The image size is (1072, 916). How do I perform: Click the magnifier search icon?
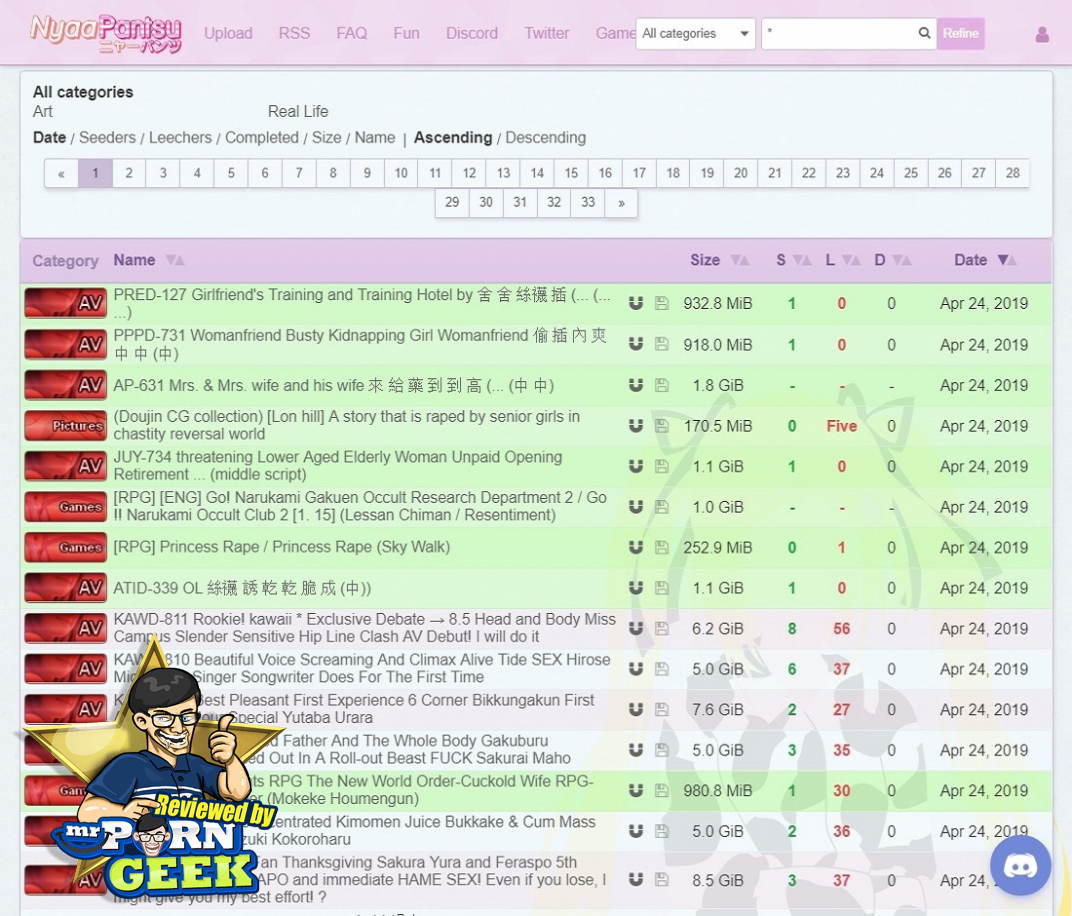click(924, 33)
